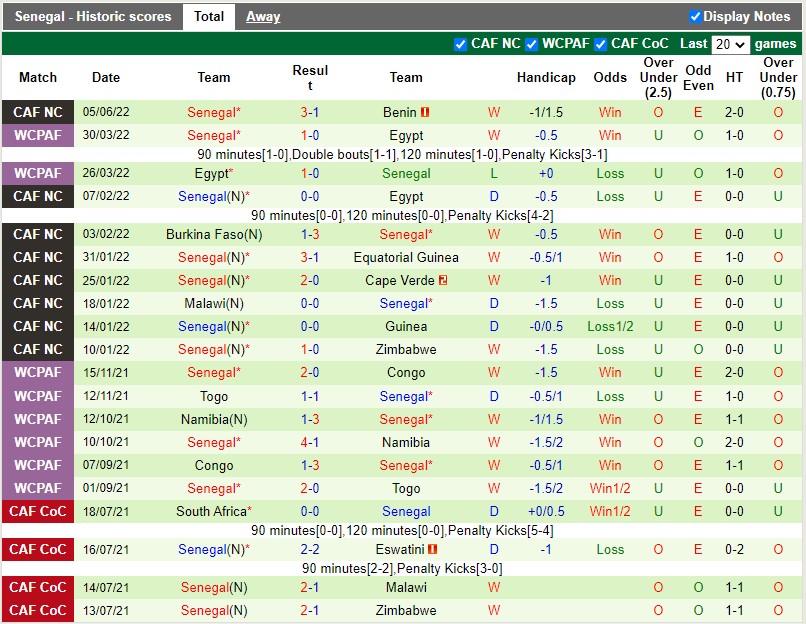The image size is (806, 624).
Task: Click the CAF CoC label in 18/07/21 row
Action: click(38, 511)
